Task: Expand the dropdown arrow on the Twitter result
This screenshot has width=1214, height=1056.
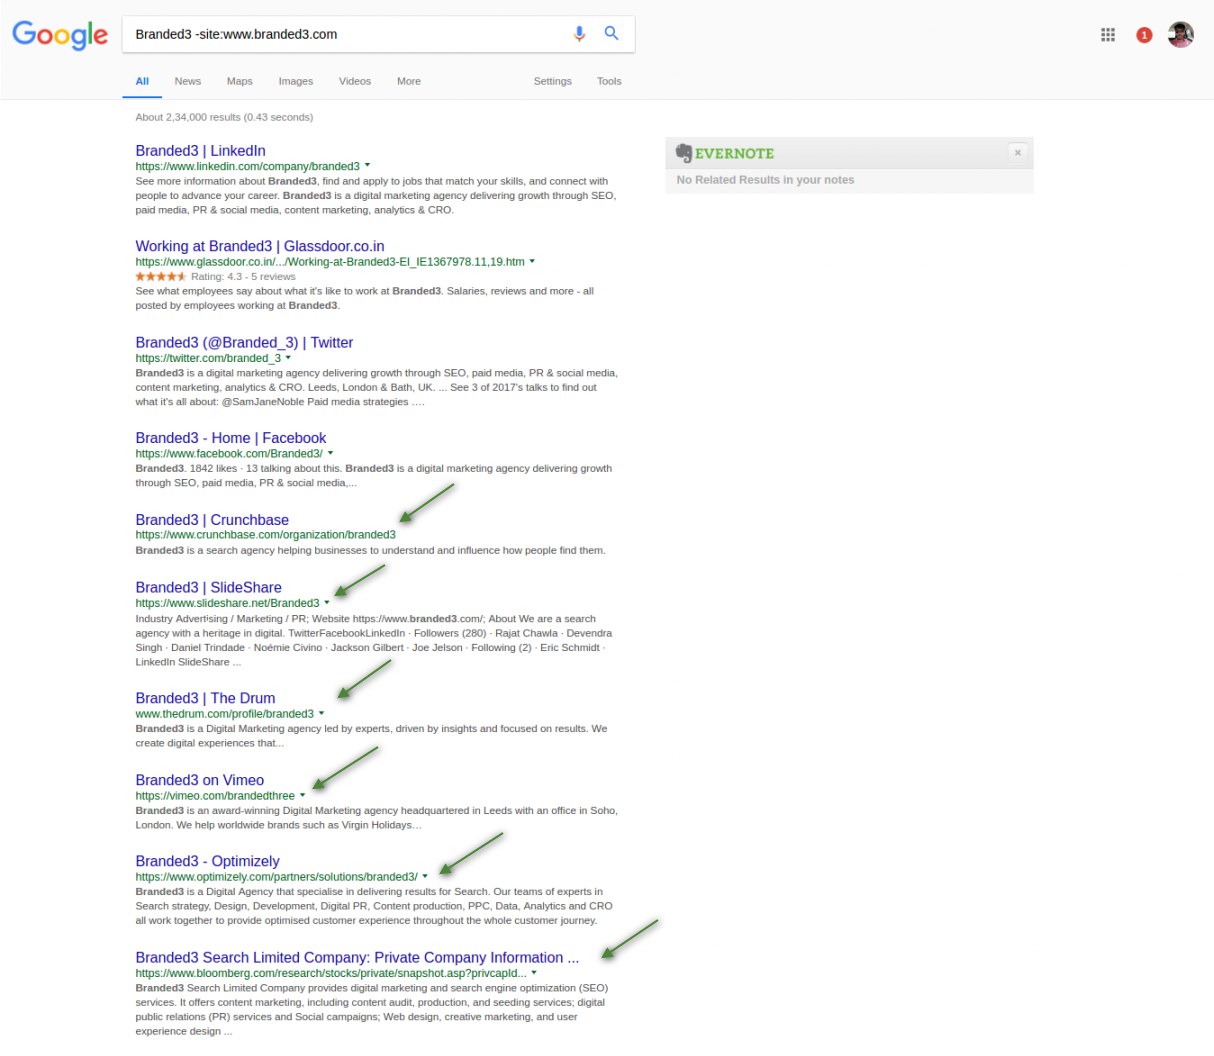Action: 288,357
